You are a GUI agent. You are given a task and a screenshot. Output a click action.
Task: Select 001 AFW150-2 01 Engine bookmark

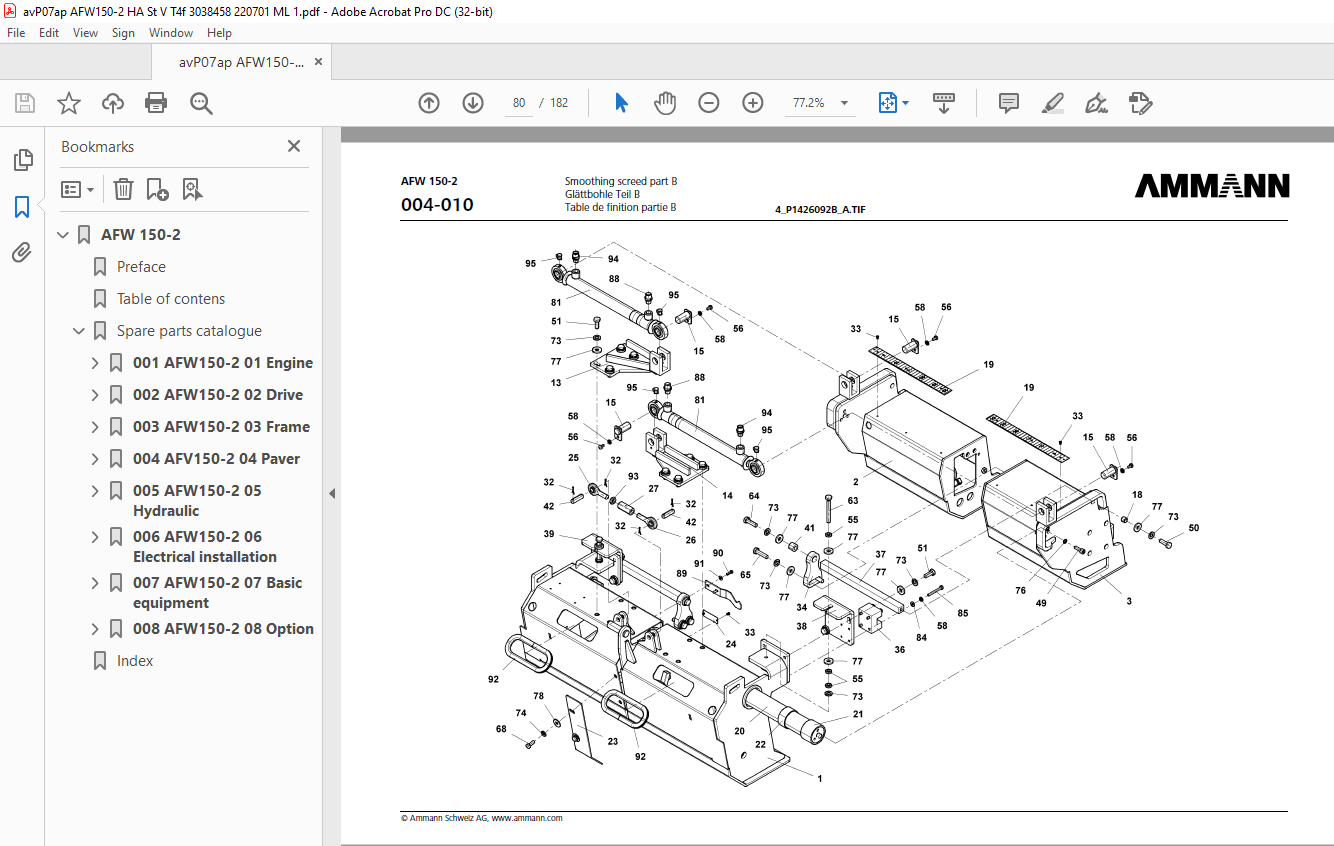pyautogui.click(x=223, y=363)
